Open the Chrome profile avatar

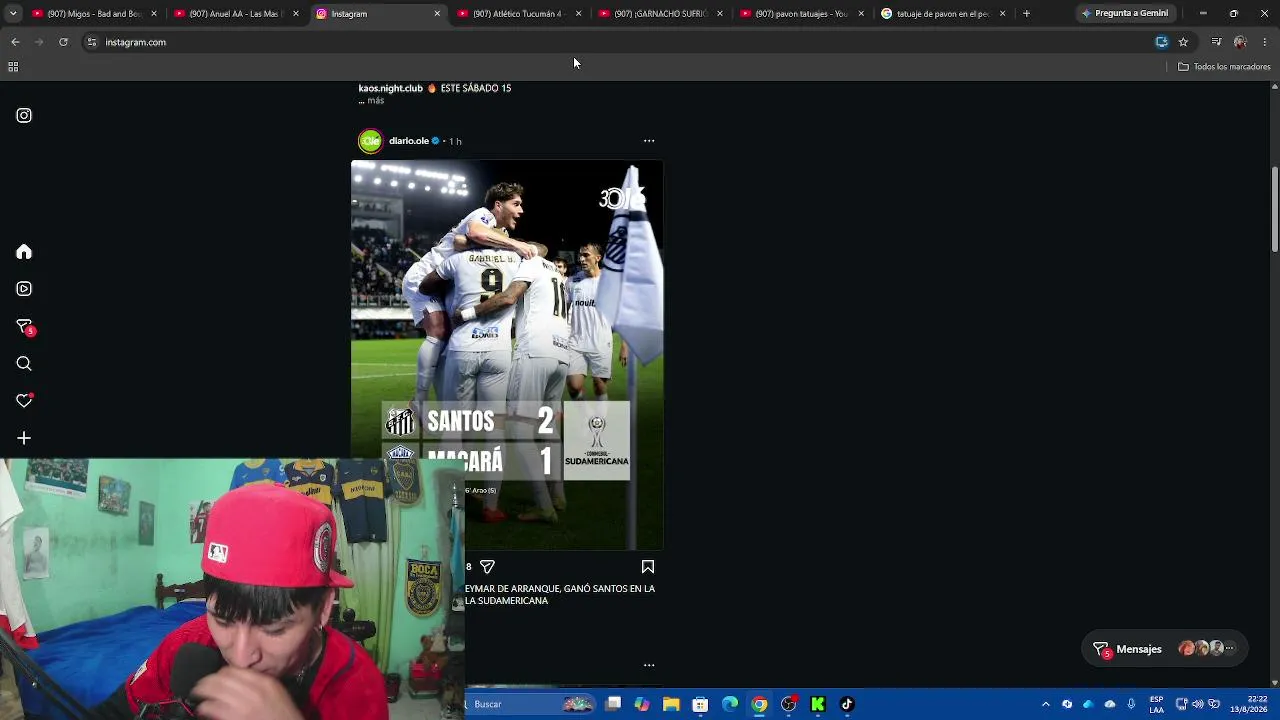tap(1240, 42)
